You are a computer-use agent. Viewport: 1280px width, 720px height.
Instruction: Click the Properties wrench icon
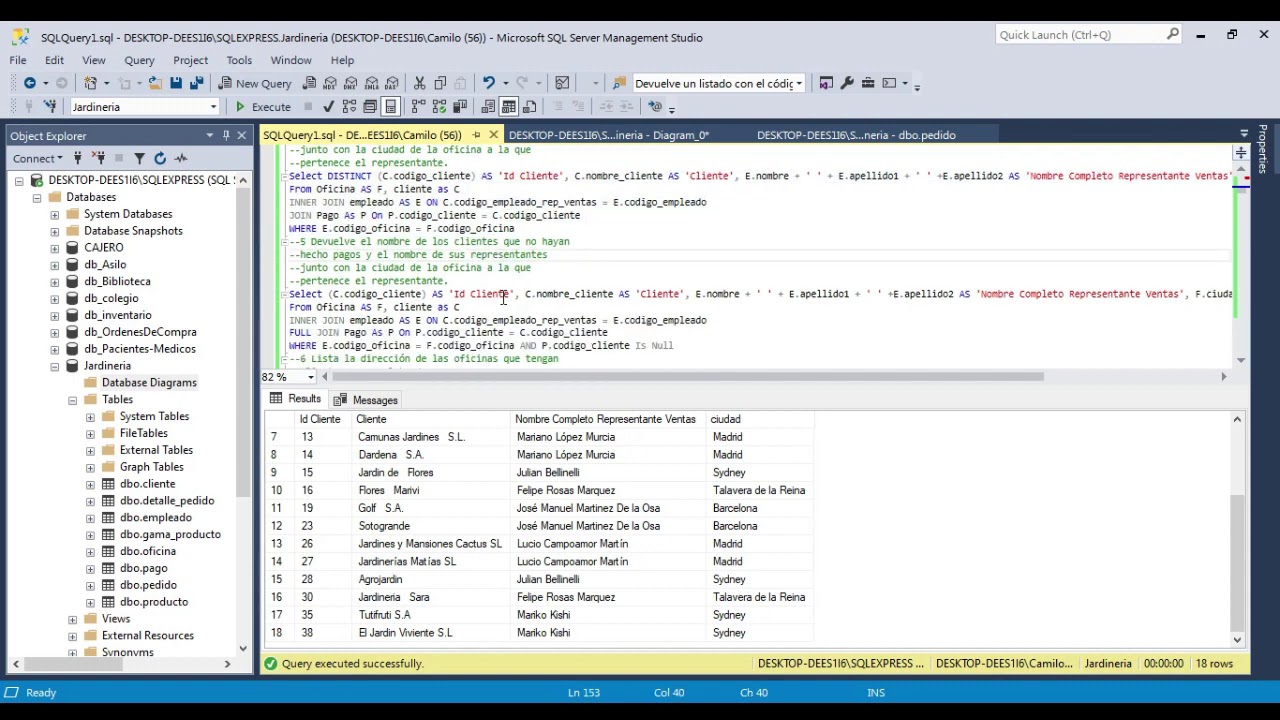pos(847,83)
